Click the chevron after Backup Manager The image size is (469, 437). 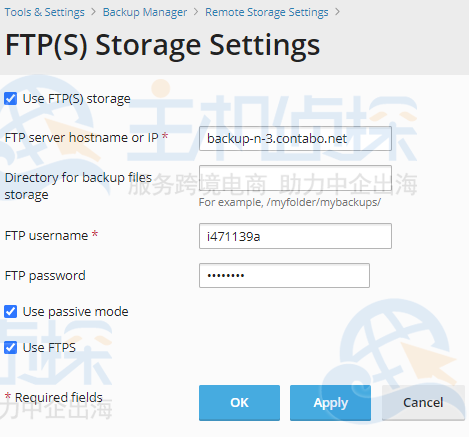click(196, 12)
